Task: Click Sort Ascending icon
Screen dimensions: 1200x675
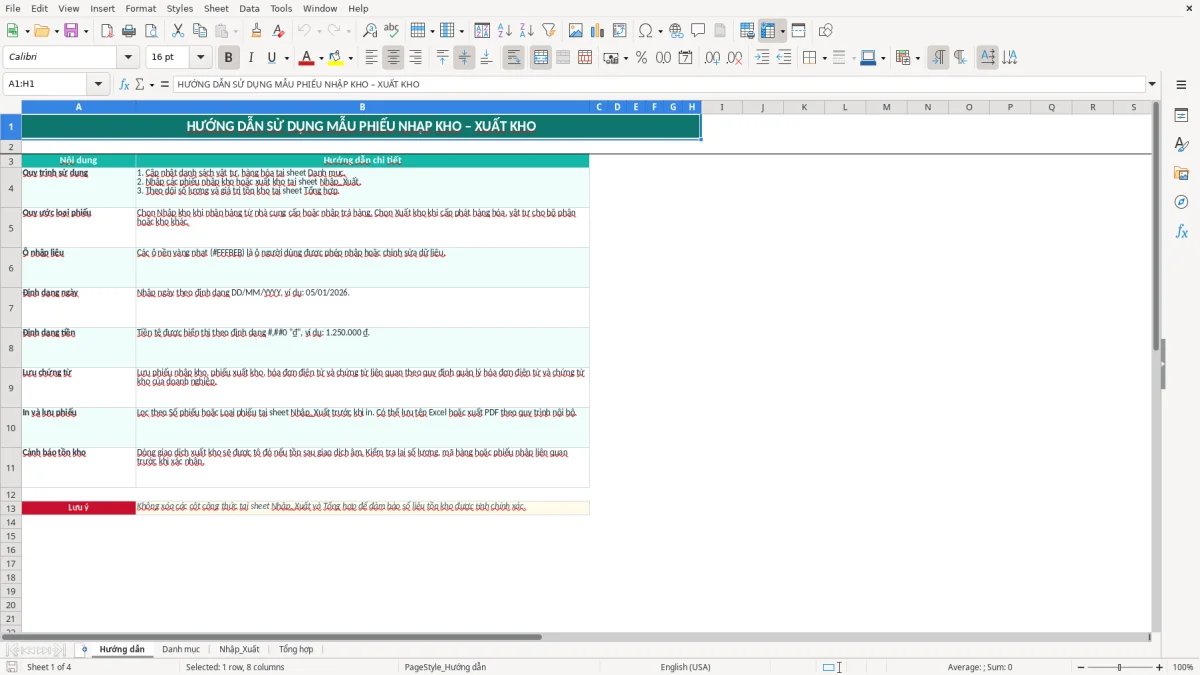Action: point(504,31)
